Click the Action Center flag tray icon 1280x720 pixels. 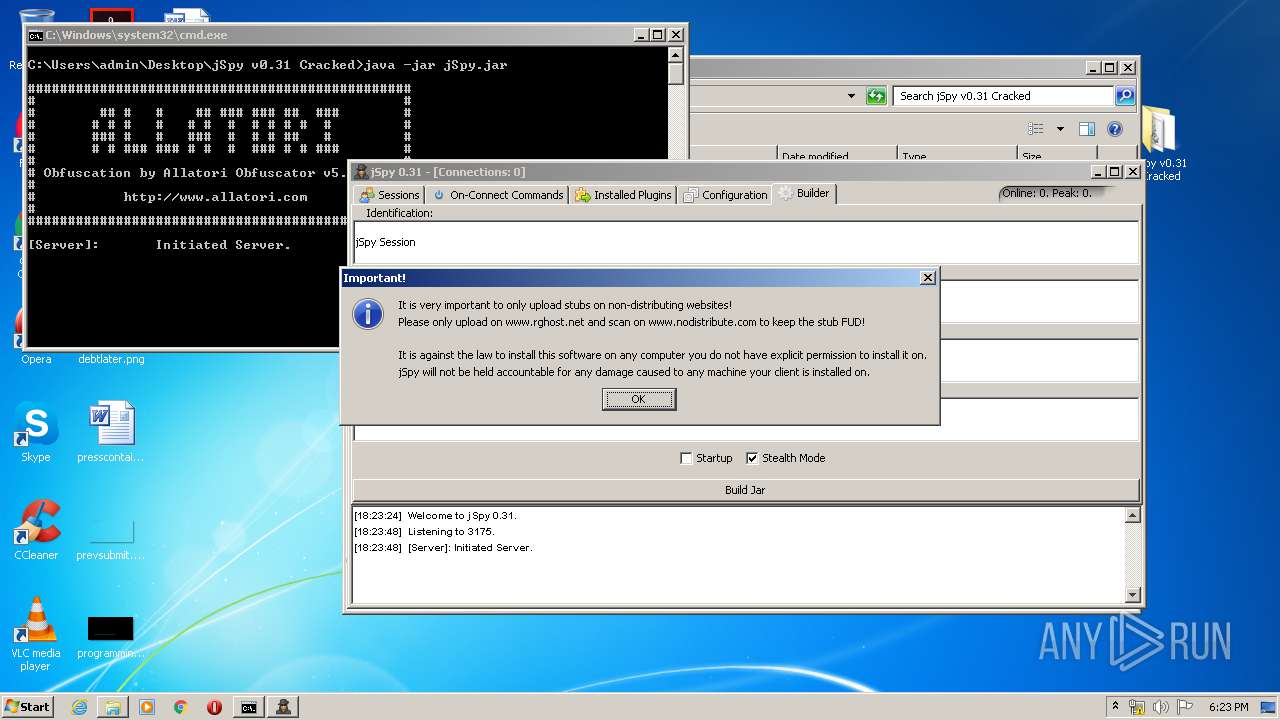coord(1185,707)
